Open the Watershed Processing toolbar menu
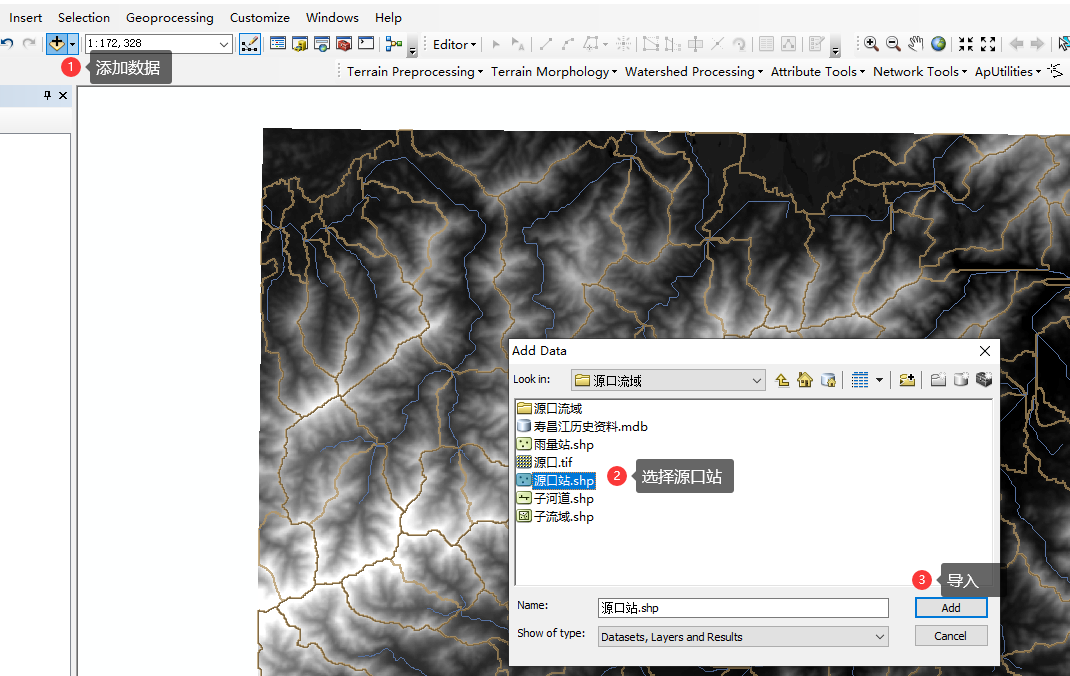Screen dimensions: 1070x676 690,71
